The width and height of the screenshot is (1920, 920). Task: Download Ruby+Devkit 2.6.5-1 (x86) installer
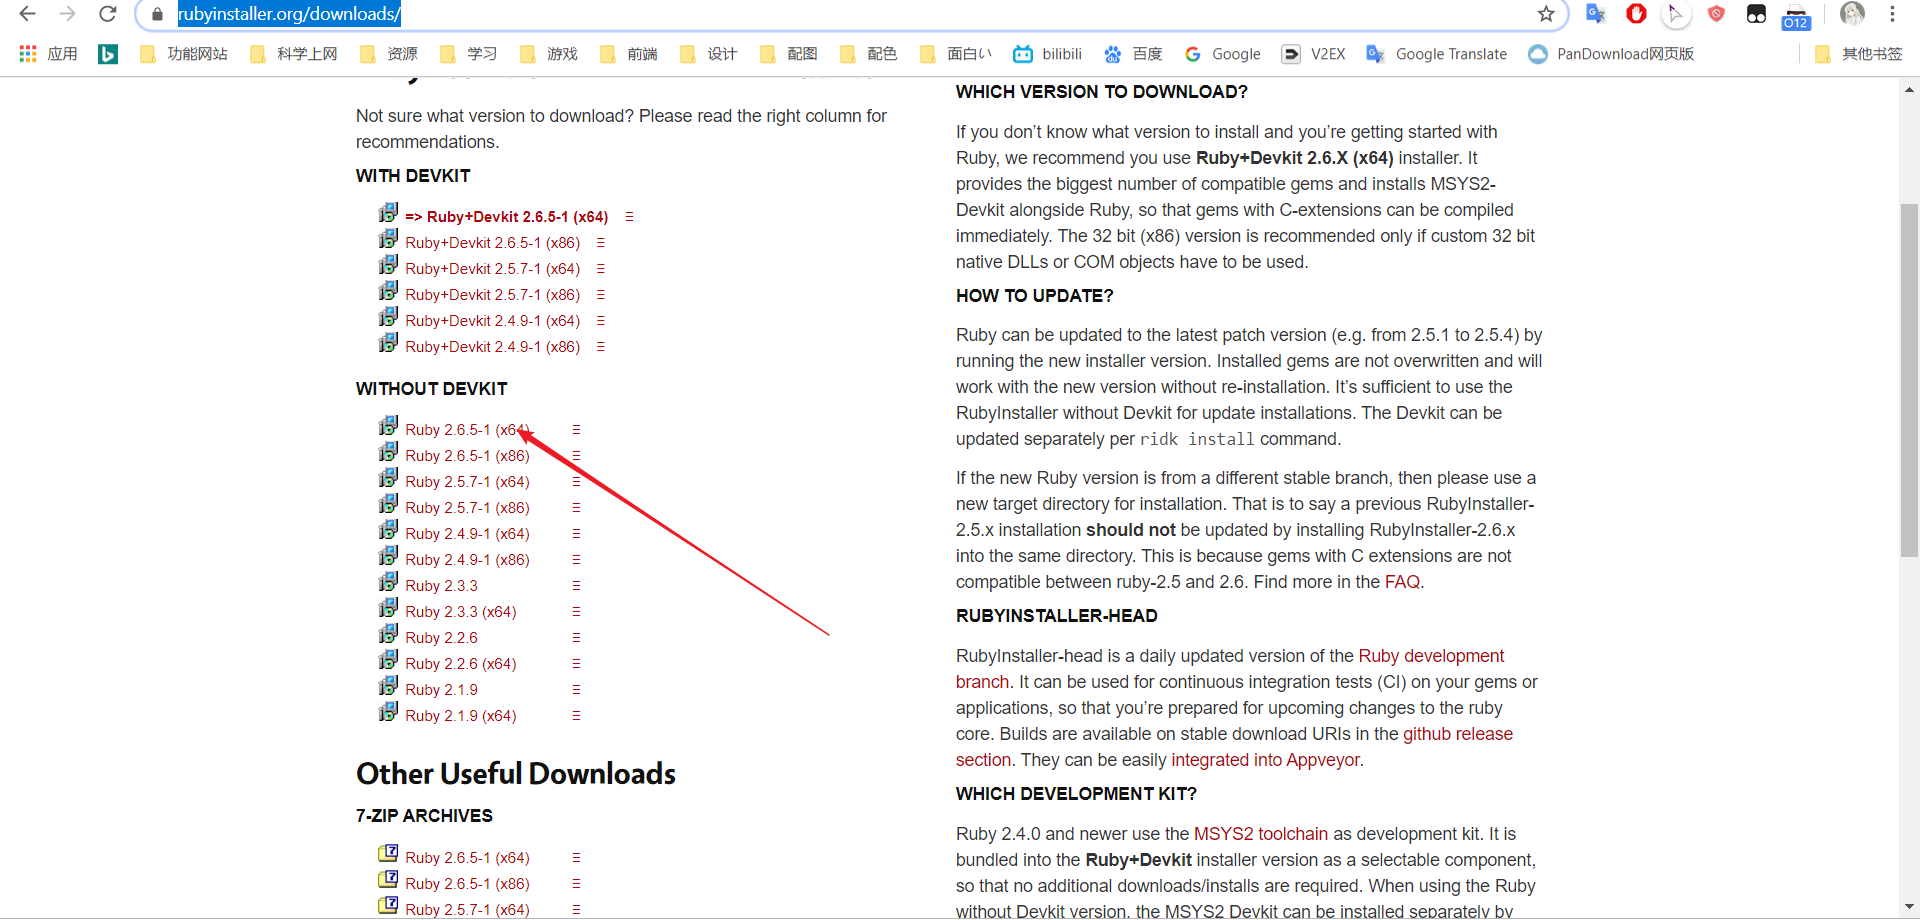(493, 243)
